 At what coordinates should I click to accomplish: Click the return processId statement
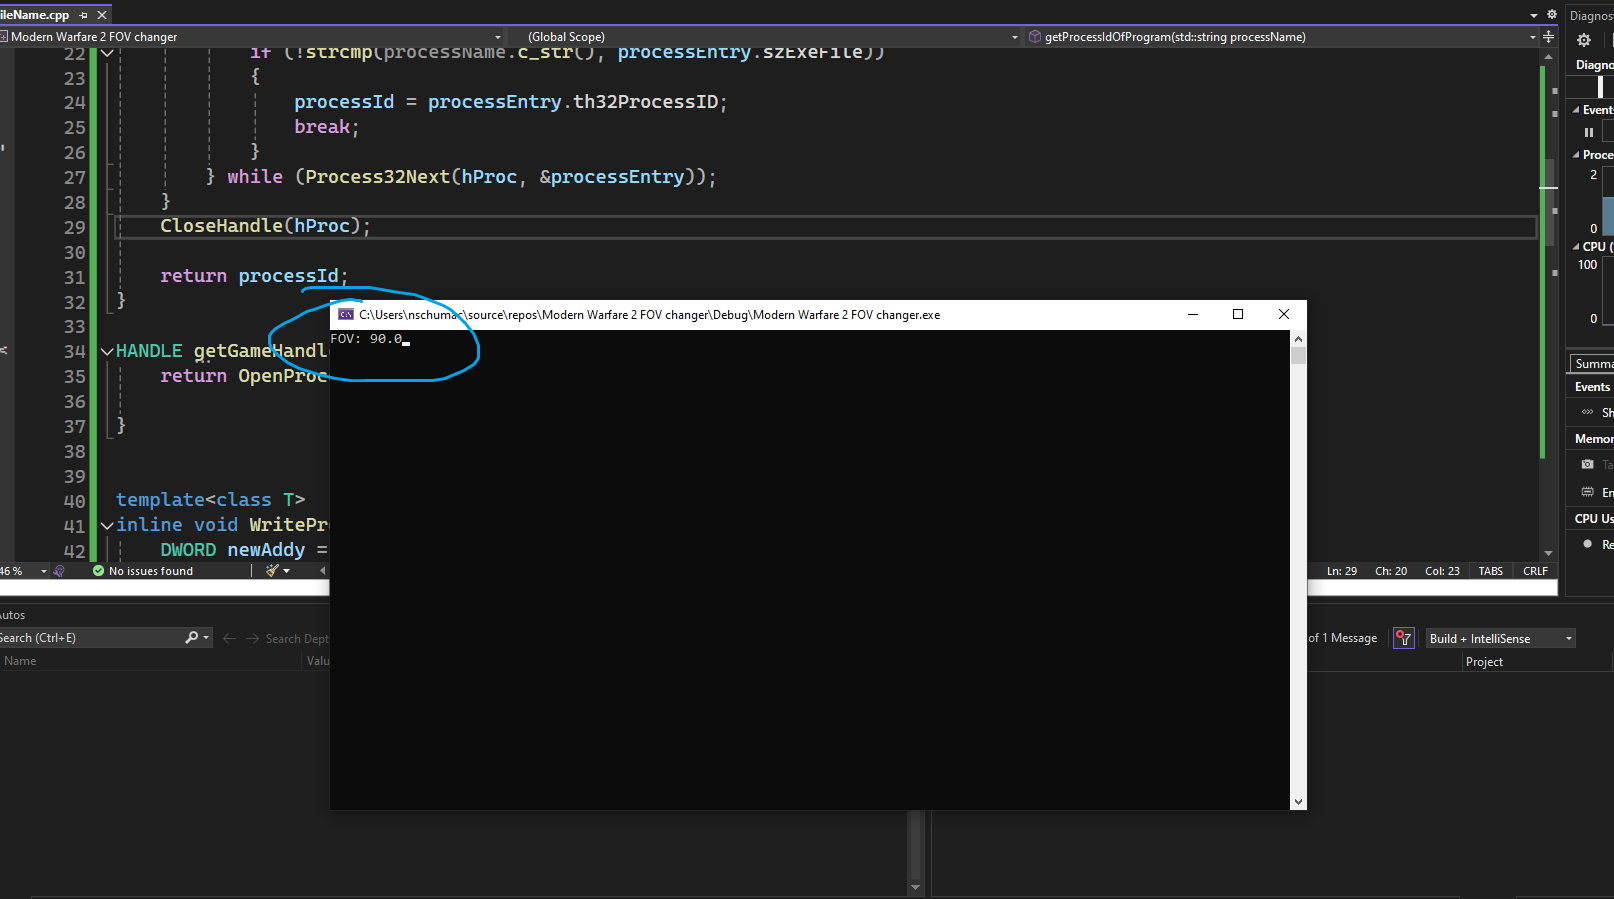pos(254,276)
